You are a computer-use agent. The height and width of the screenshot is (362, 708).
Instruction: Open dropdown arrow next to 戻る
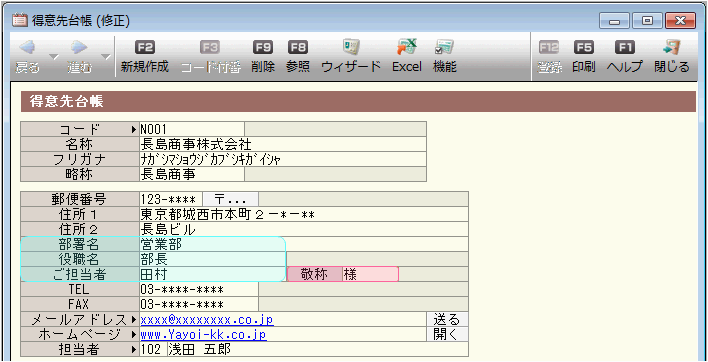(x=54, y=57)
